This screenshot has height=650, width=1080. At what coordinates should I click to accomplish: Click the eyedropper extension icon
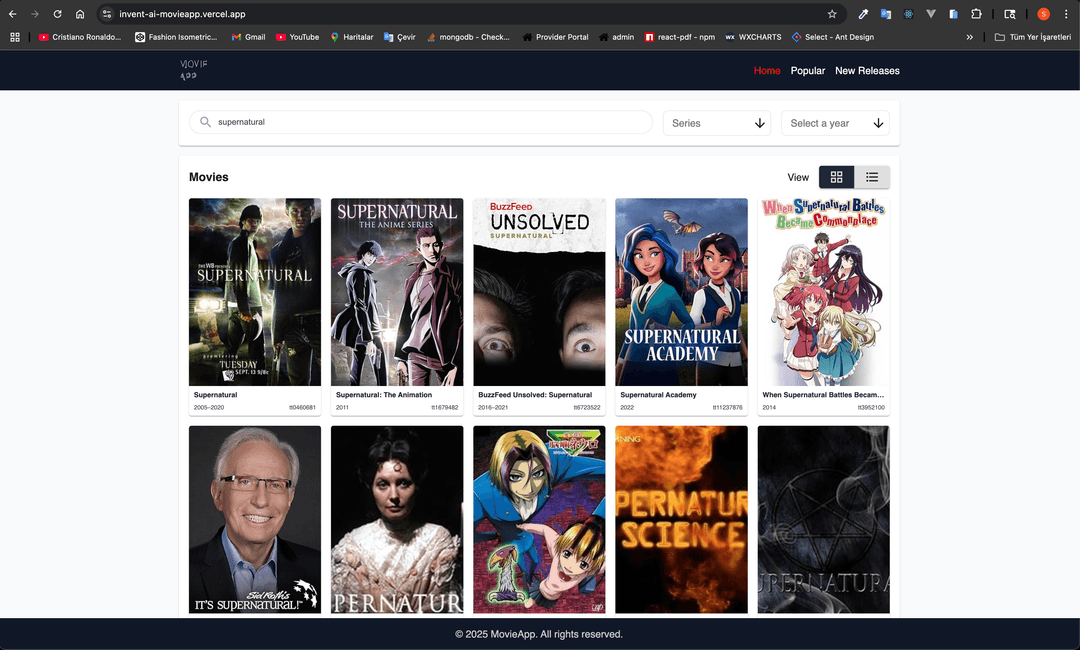click(863, 14)
